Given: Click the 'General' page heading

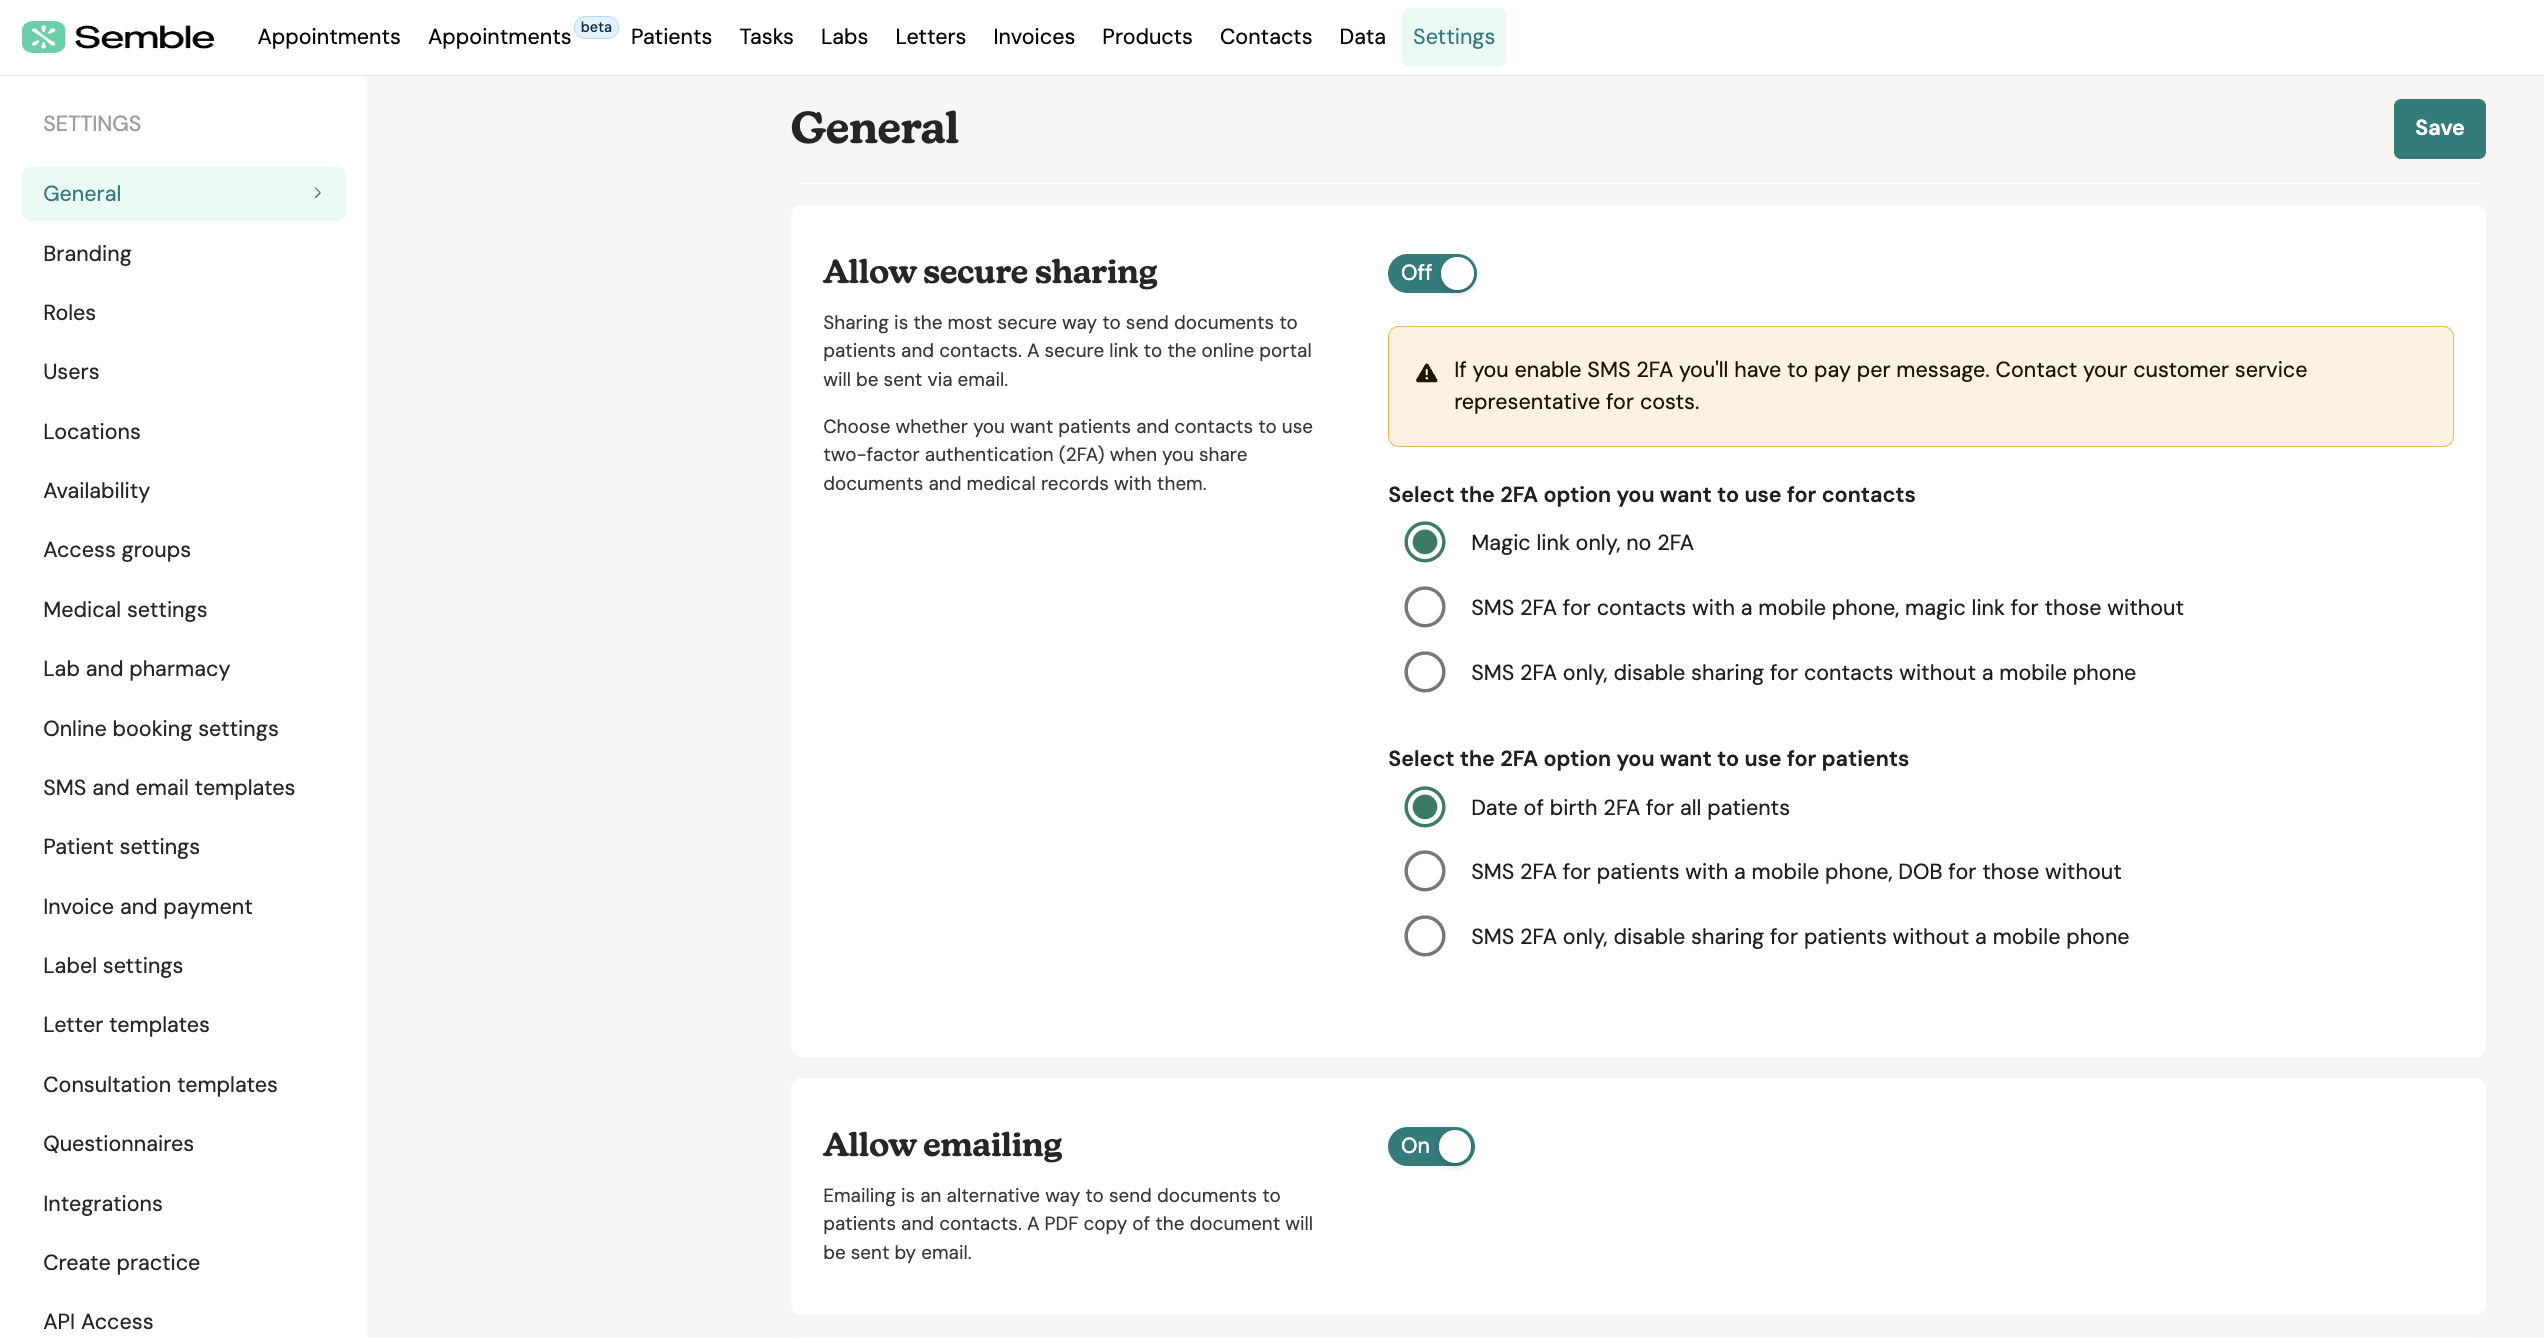Looking at the screenshot, I should tap(874, 128).
